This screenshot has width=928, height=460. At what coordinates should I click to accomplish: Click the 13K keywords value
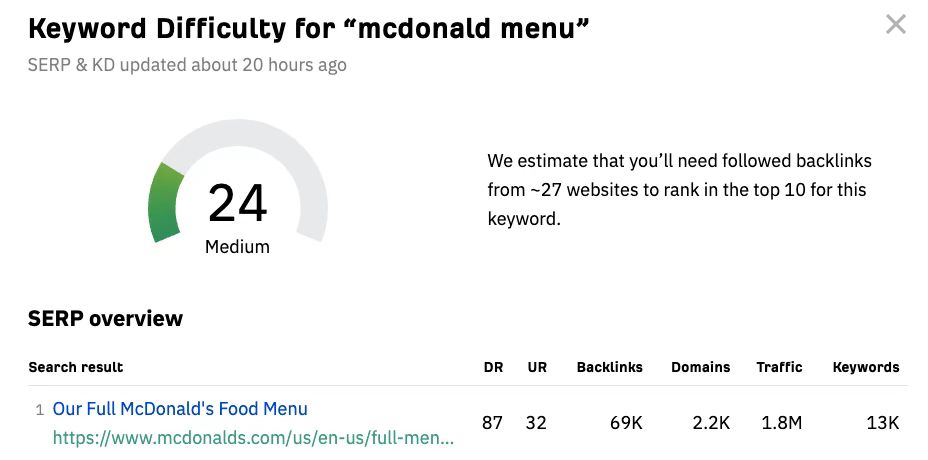(x=884, y=423)
